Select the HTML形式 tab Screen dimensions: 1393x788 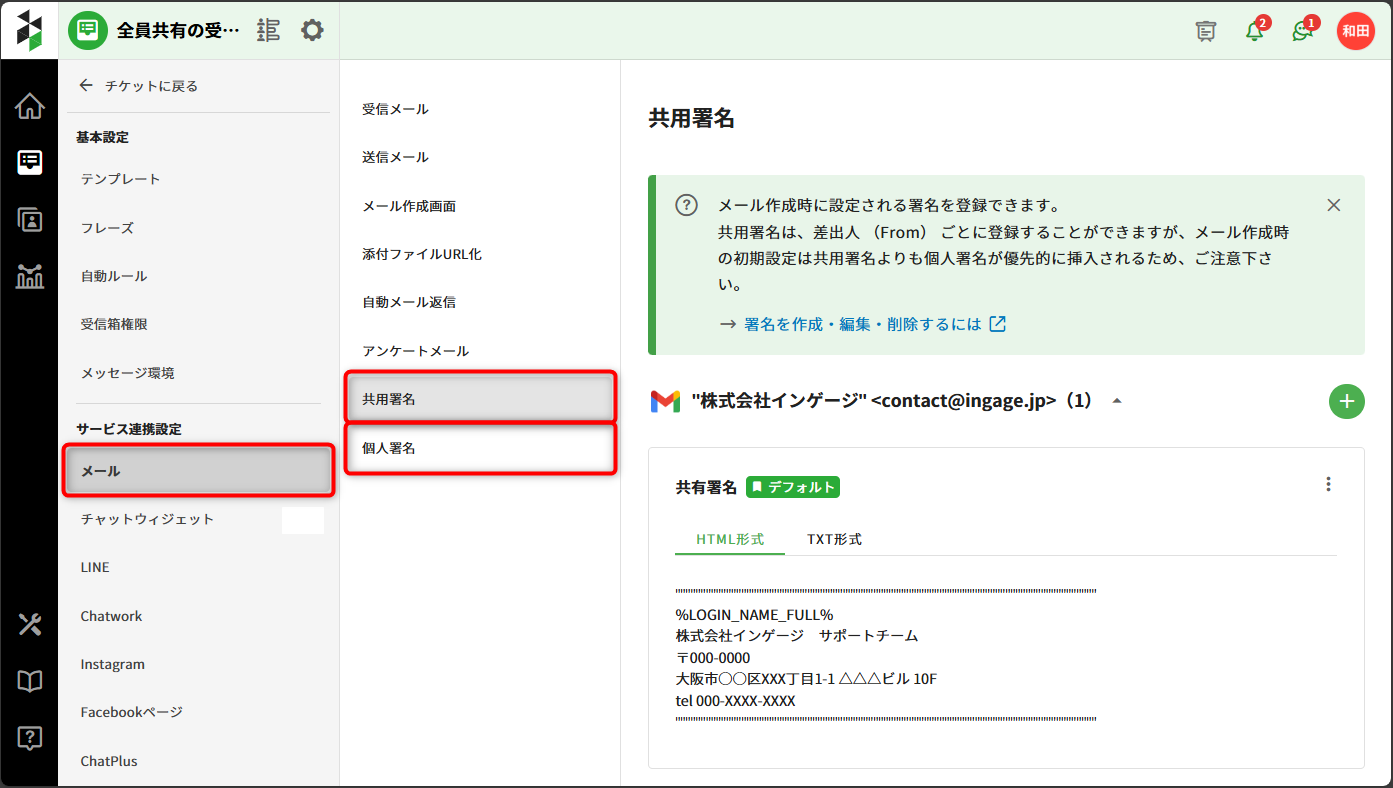click(730, 539)
